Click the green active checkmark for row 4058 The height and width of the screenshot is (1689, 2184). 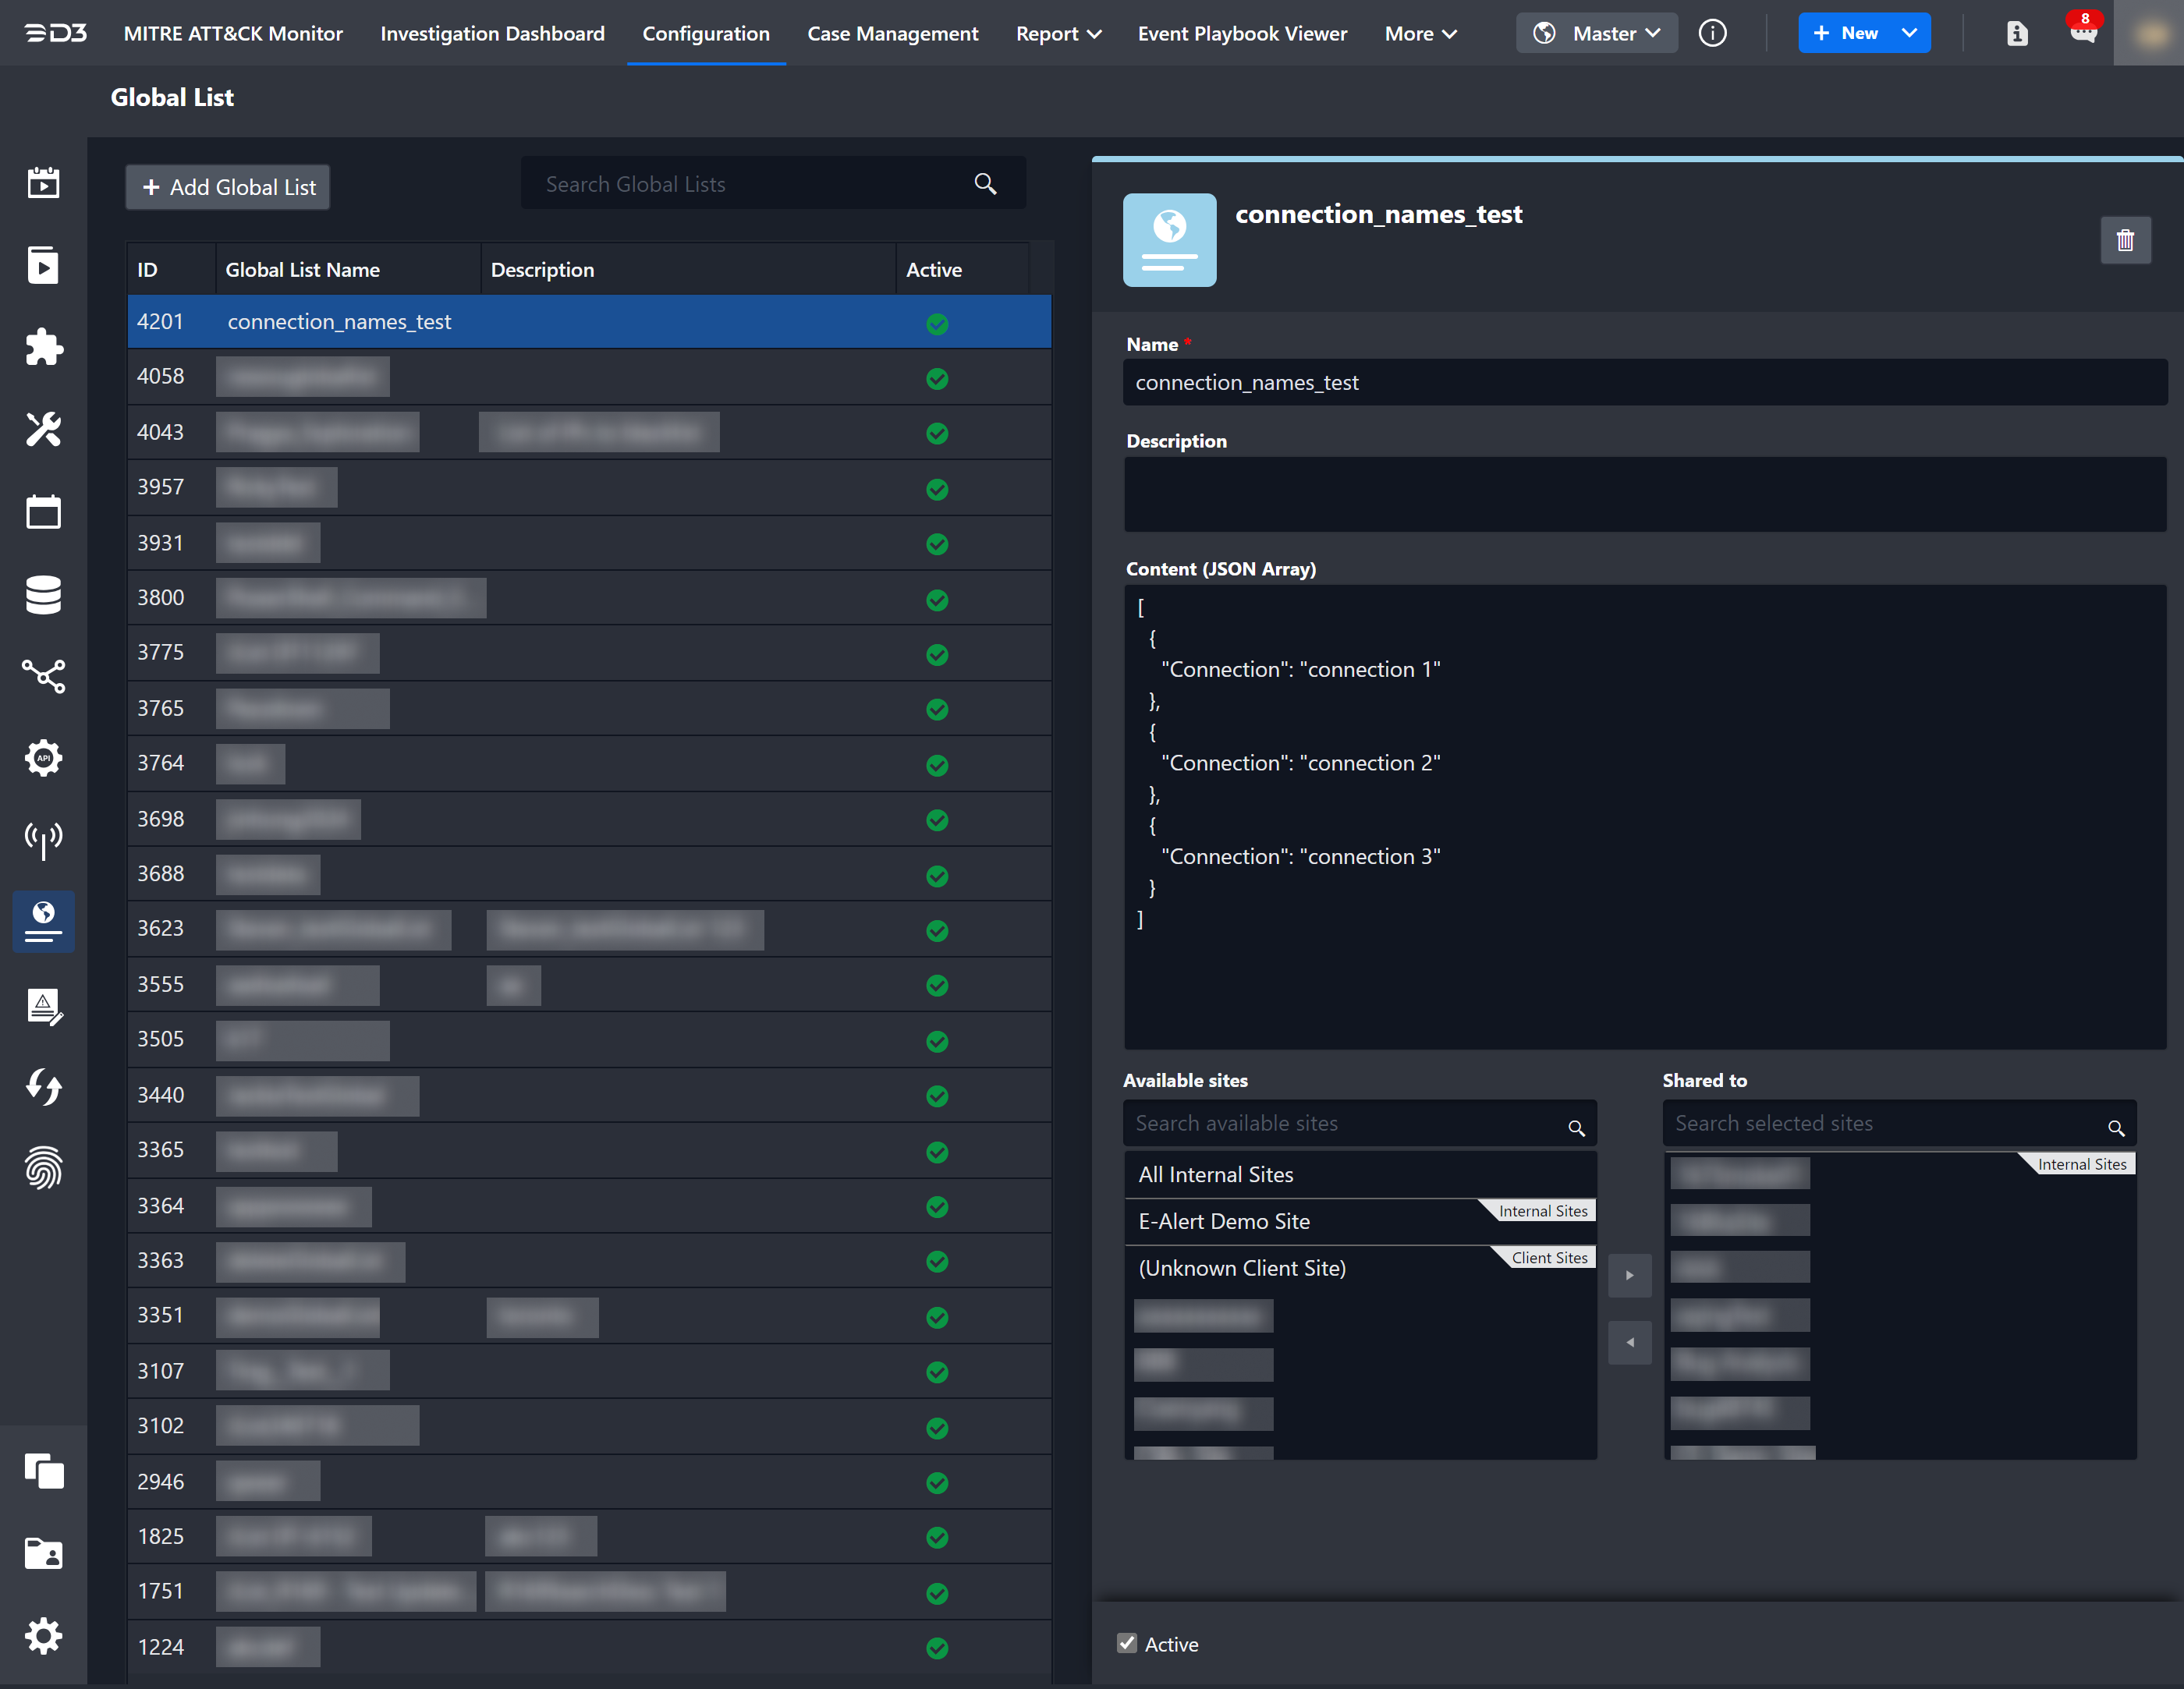click(937, 378)
